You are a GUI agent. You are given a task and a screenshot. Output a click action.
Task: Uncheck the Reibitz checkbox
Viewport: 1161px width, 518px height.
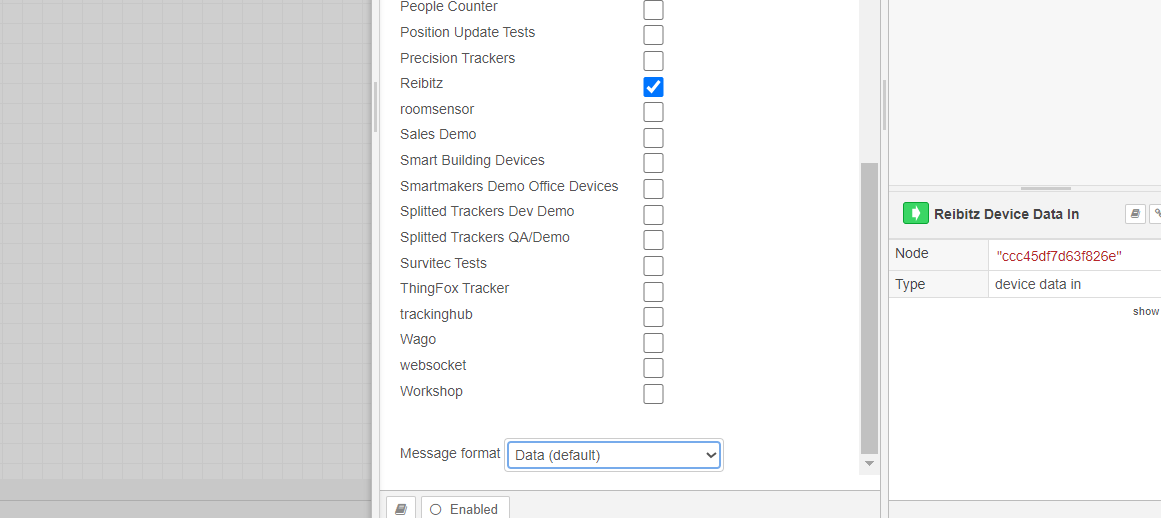pos(653,86)
